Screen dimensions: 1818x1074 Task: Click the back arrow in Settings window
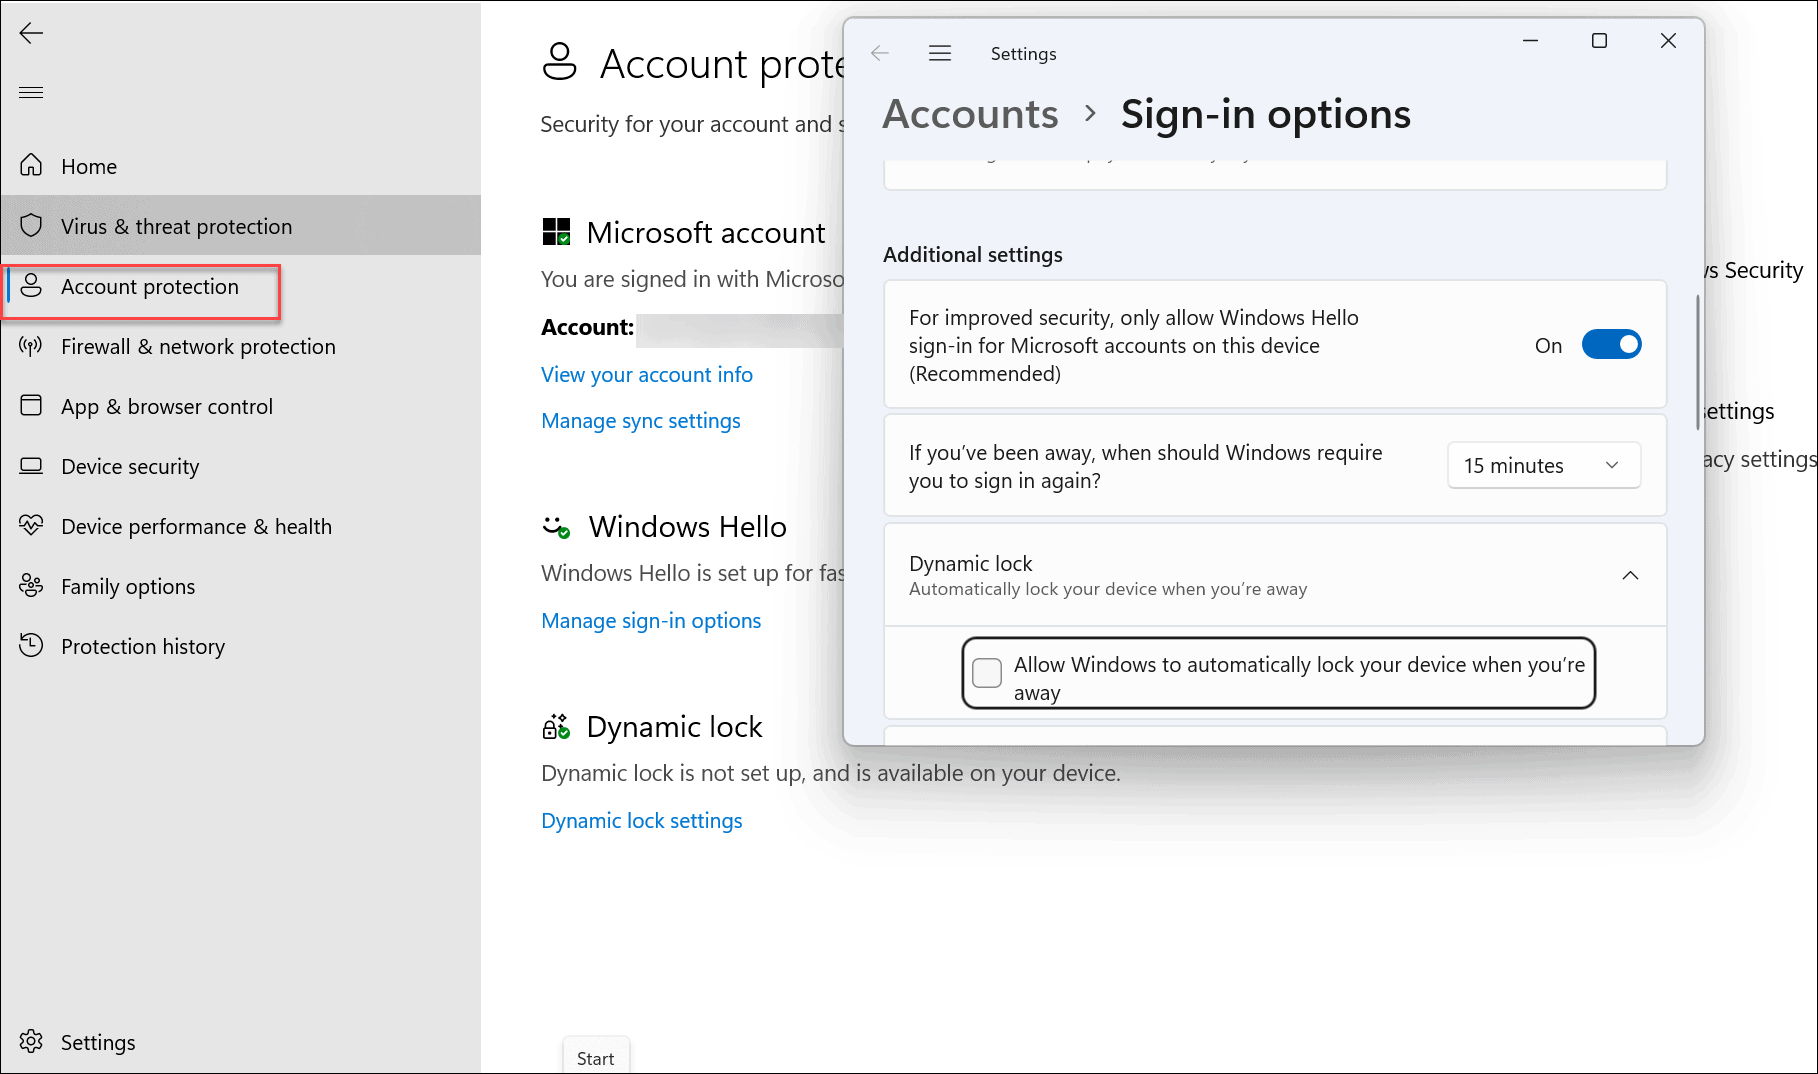point(879,53)
